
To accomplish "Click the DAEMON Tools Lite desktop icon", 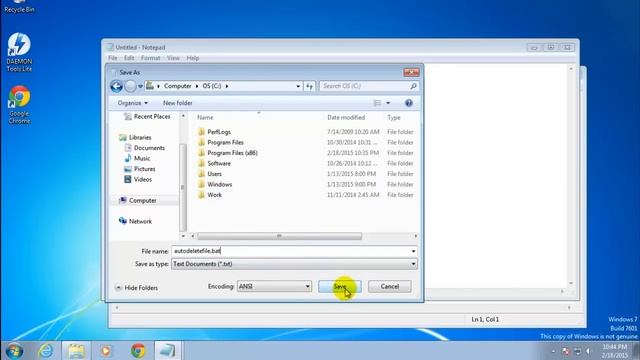I will pos(19,53).
